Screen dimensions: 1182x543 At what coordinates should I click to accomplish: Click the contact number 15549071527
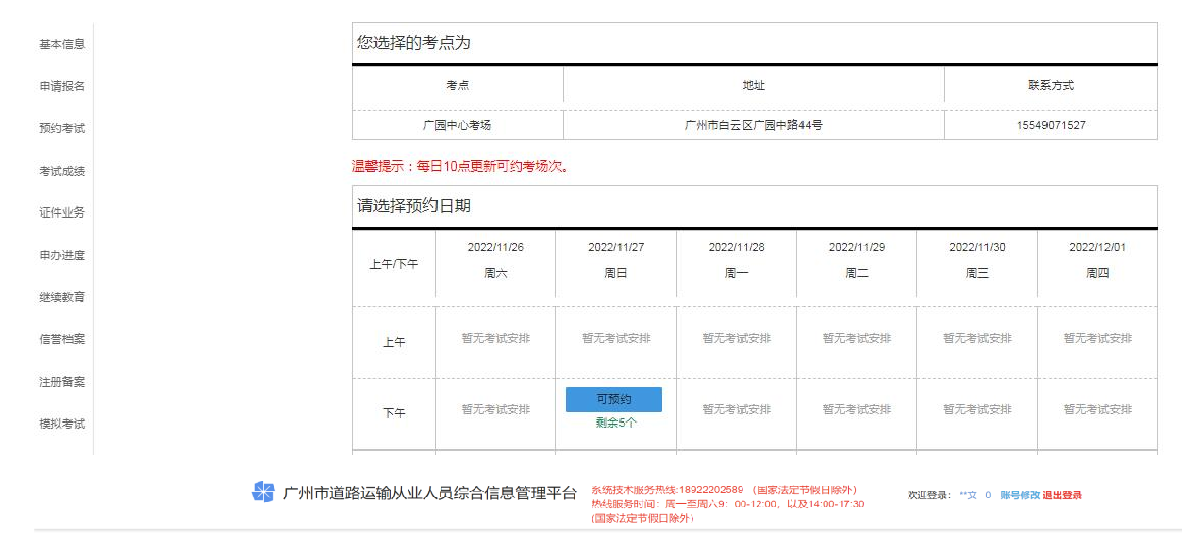tap(1050, 125)
